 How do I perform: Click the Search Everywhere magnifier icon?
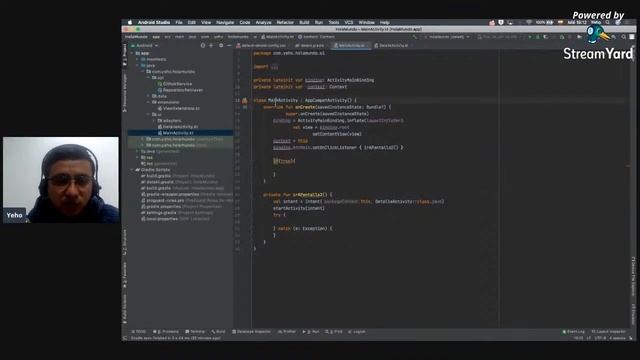pos(624,37)
